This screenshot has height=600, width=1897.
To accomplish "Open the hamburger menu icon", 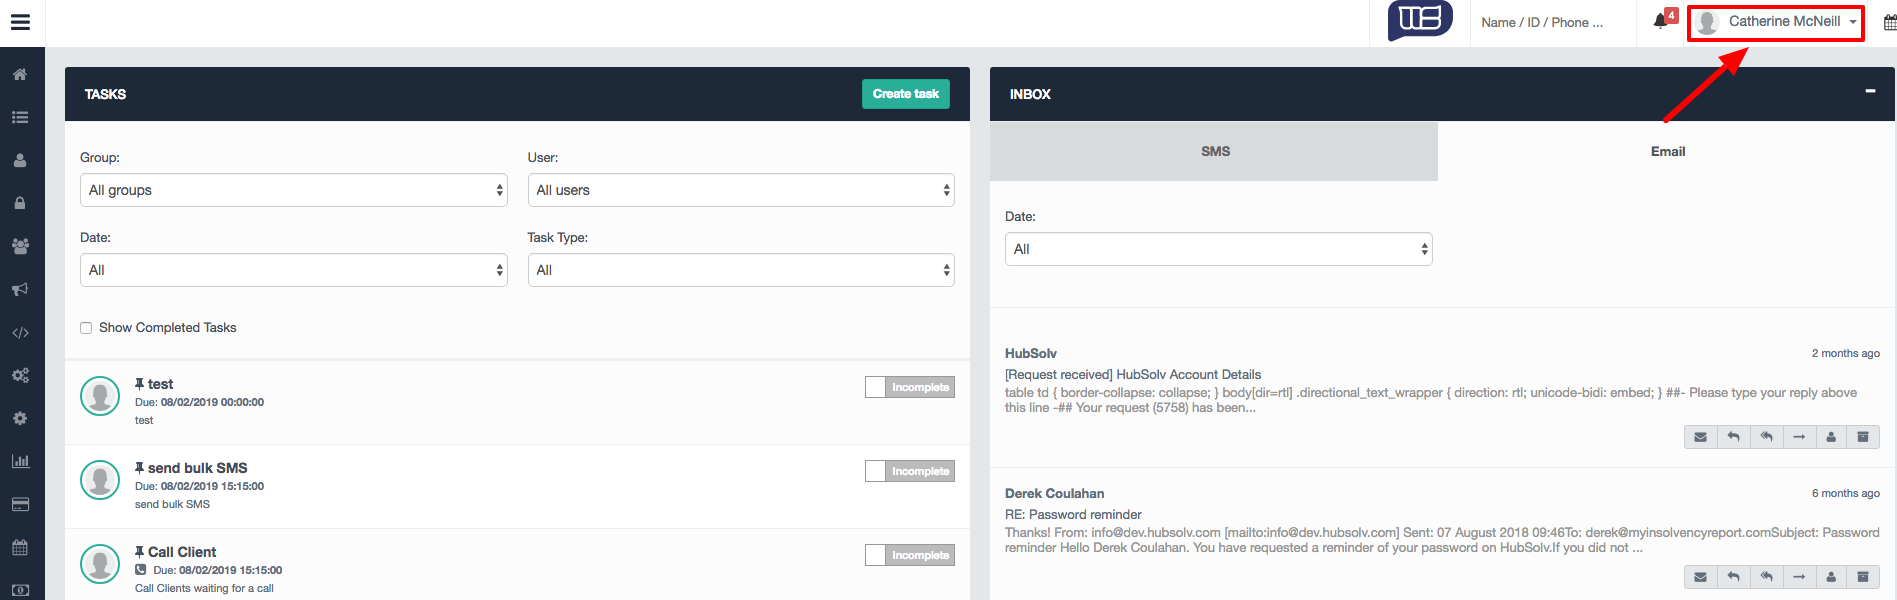I will click(20, 22).
